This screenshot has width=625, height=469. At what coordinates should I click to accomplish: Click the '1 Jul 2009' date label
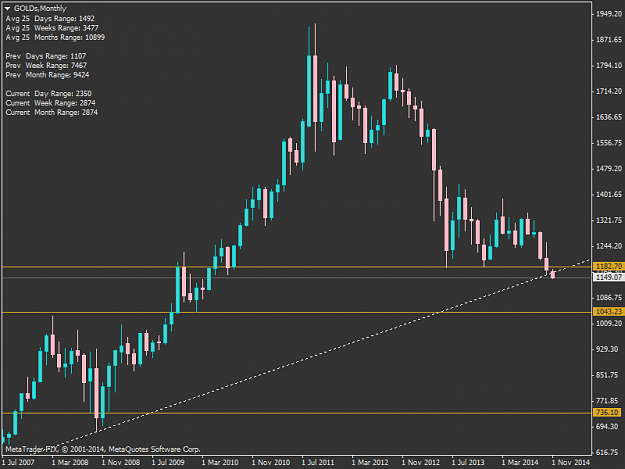(168, 462)
